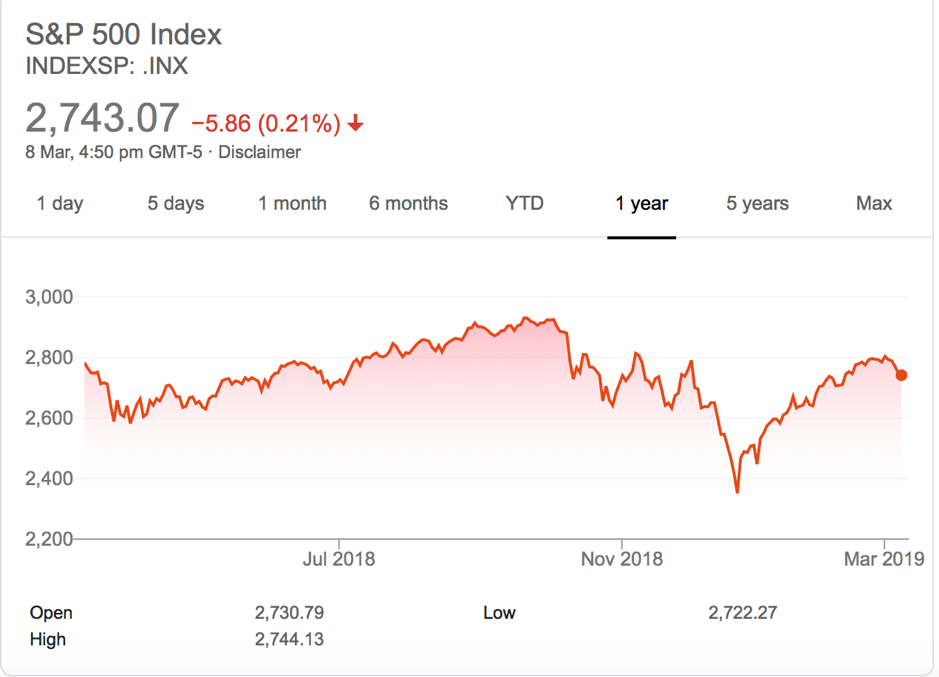
Task: Click the 2,743.07 price value
Action: point(103,119)
